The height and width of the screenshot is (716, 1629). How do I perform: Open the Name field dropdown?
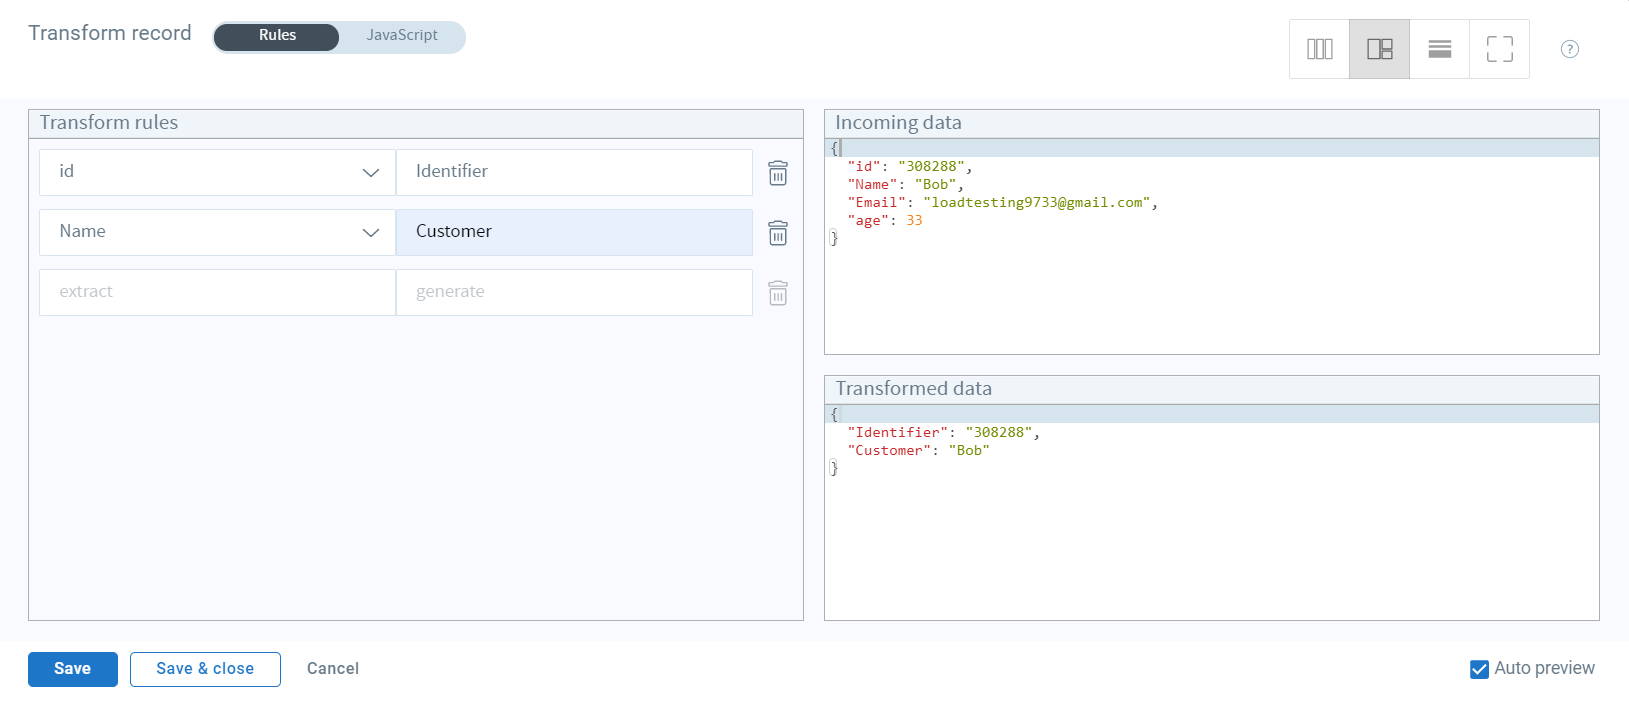(217, 232)
